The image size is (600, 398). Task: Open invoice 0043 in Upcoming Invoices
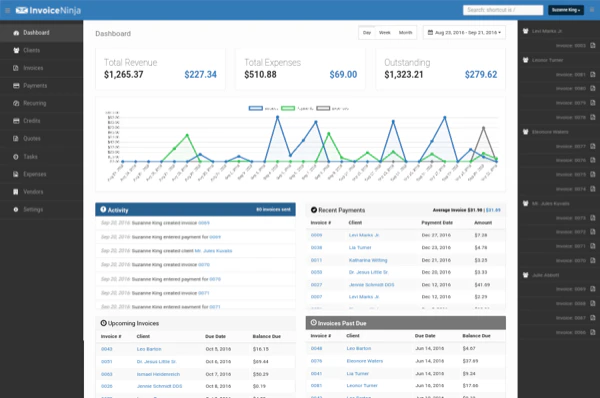coord(106,349)
